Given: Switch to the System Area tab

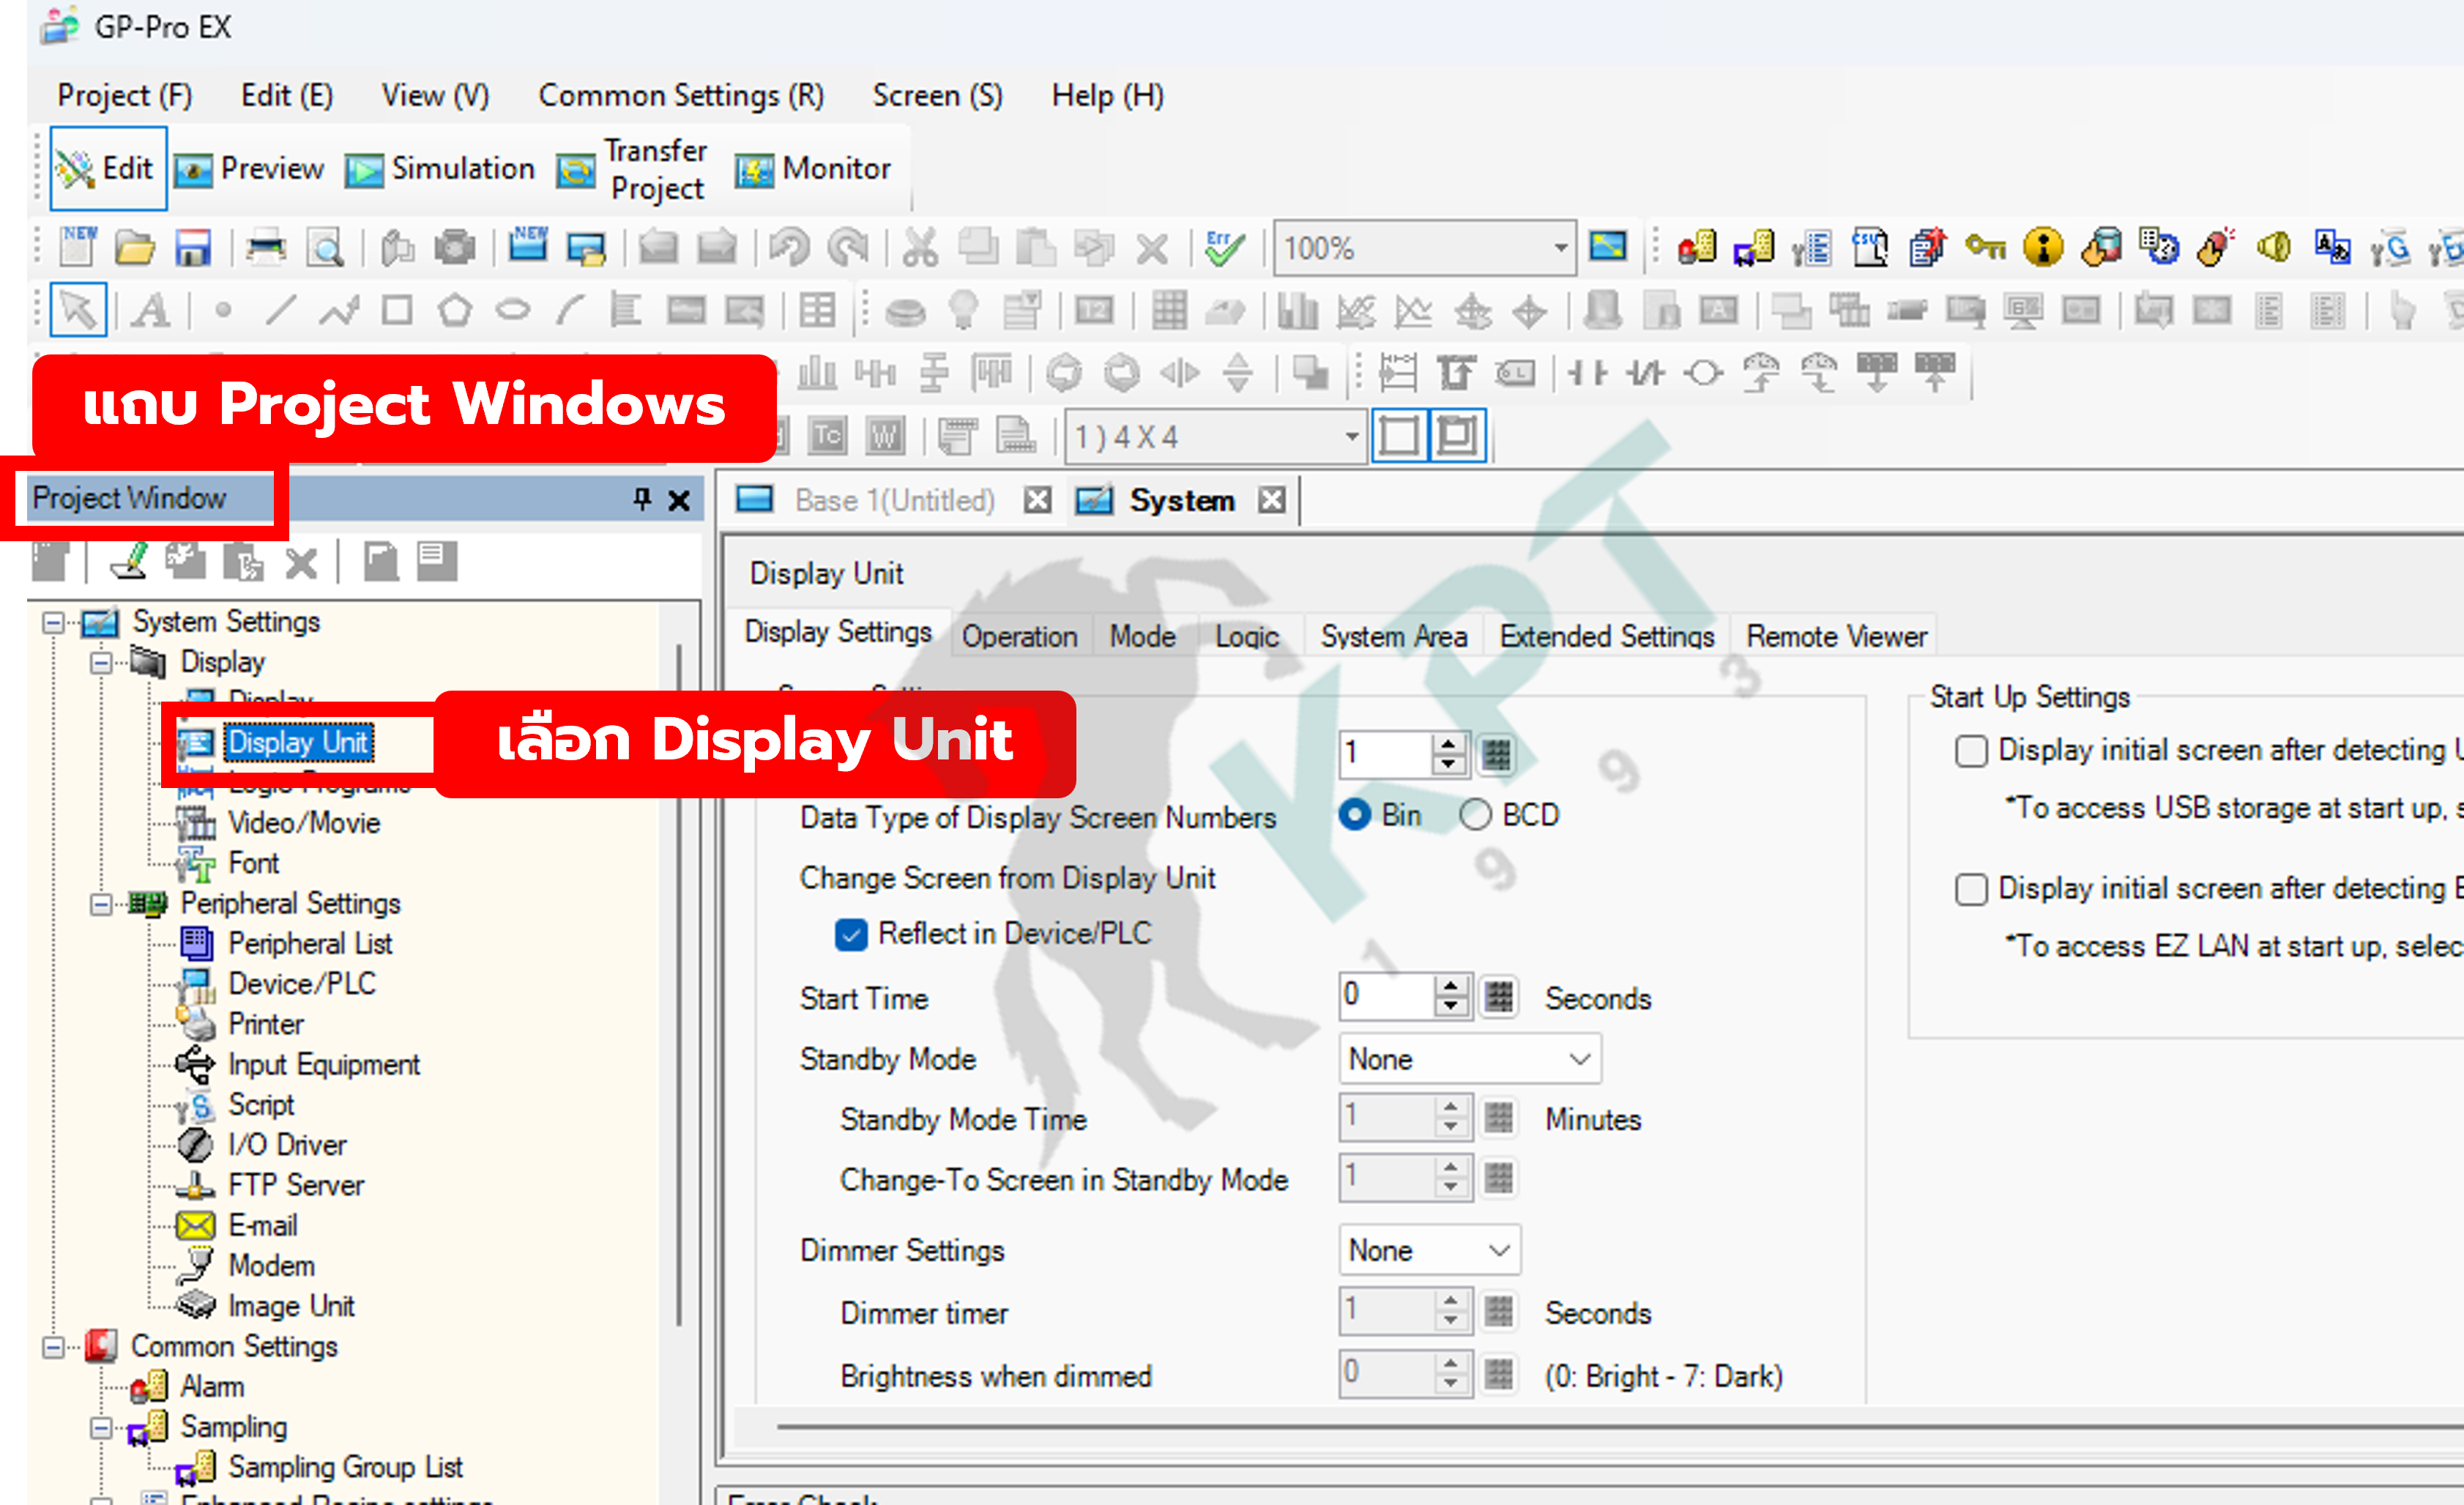Looking at the screenshot, I should [x=1393, y=636].
